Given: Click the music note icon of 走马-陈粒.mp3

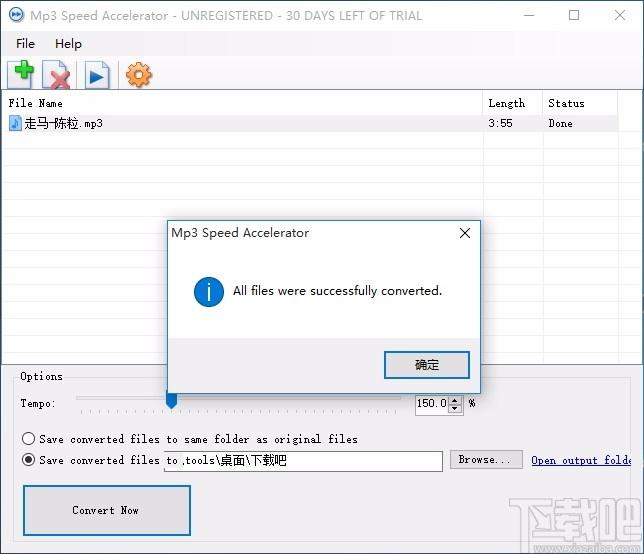Looking at the screenshot, I should point(15,123).
